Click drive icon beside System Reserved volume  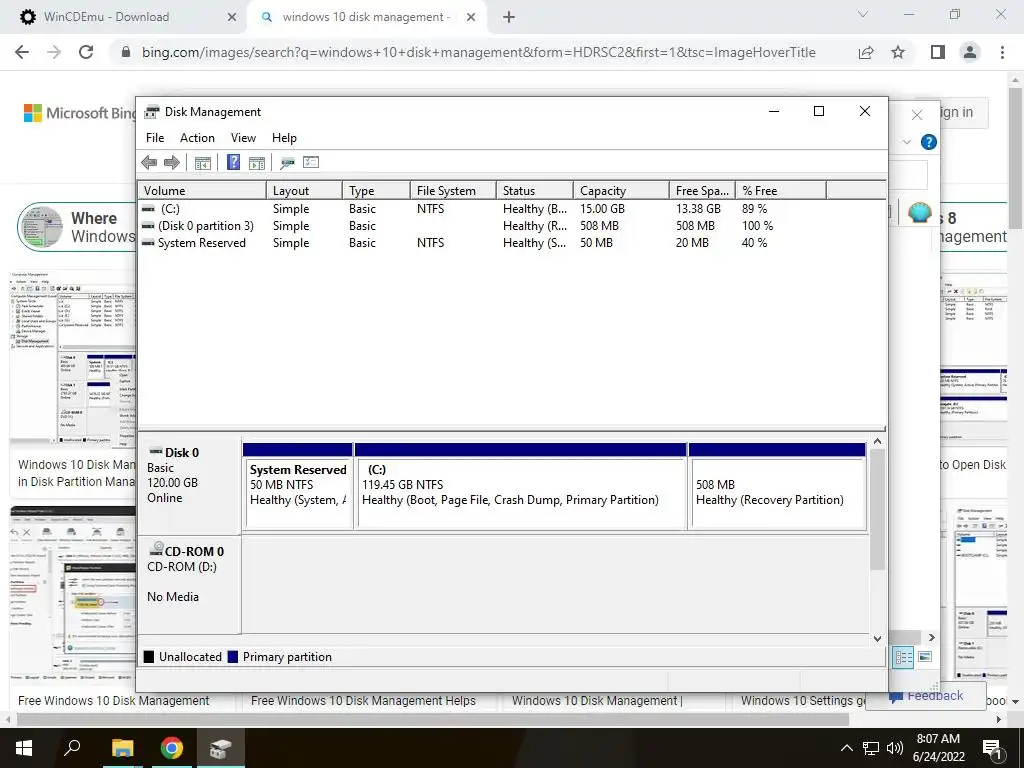coord(148,243)
